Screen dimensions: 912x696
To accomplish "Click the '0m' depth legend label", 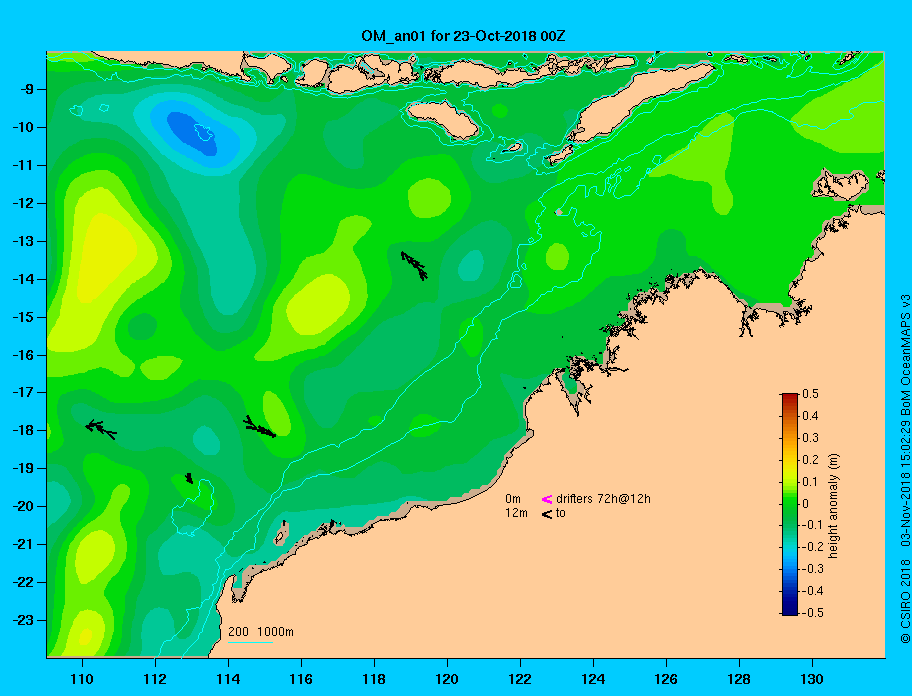I will coord(512,499).
